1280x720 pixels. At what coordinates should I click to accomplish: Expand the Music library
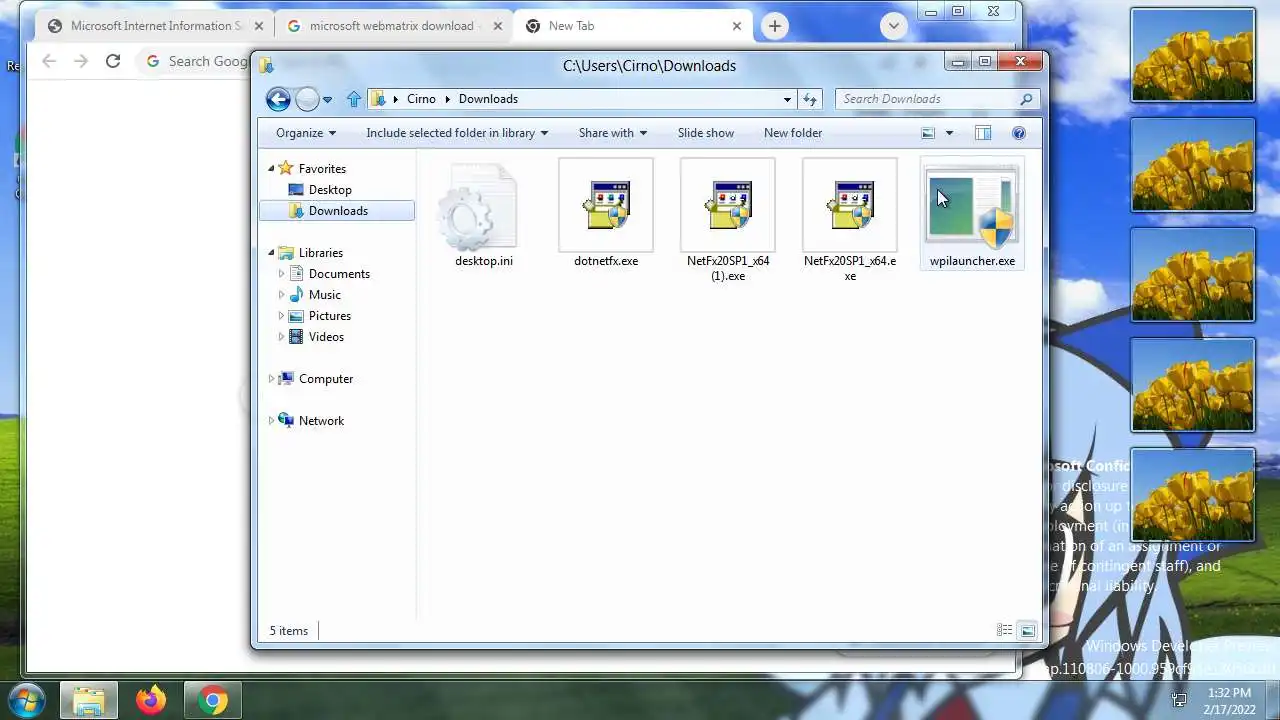[281, 295]
